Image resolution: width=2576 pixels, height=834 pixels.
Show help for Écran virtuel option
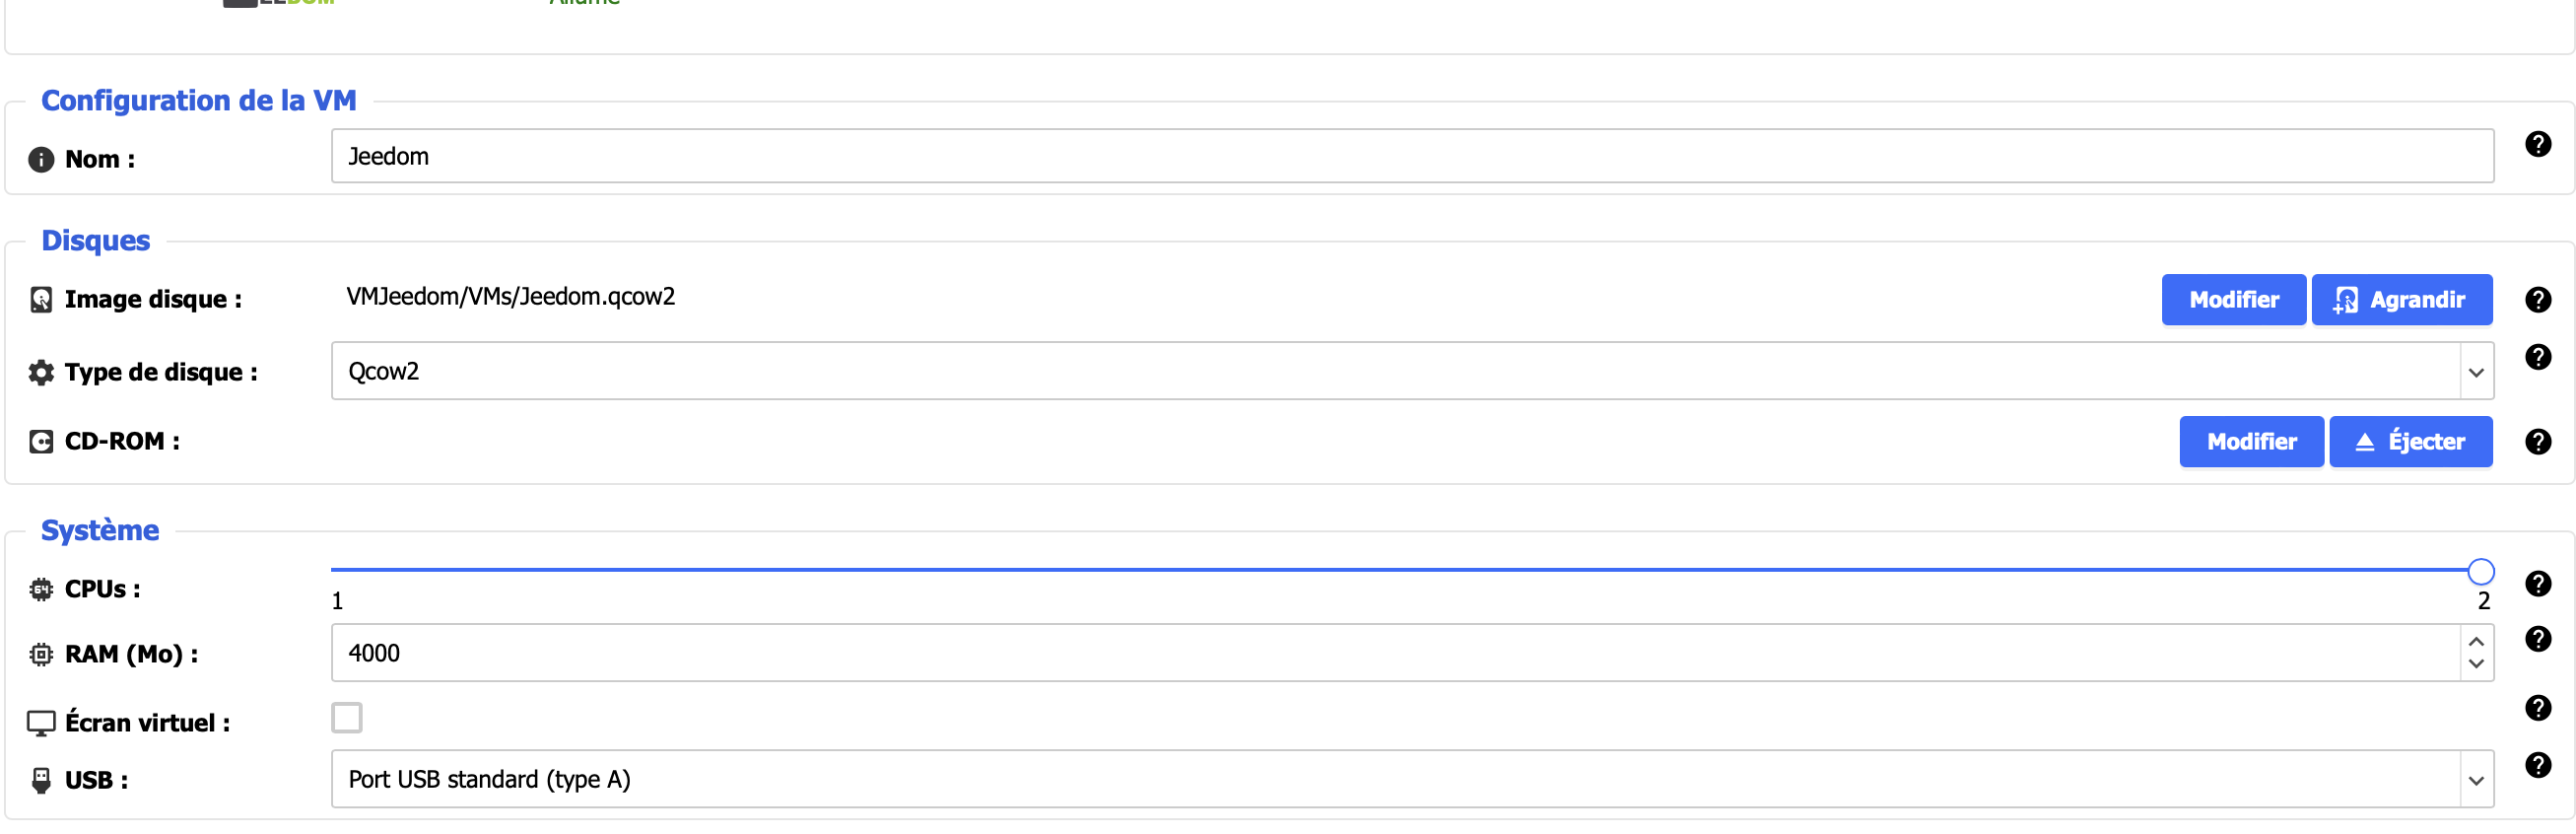point(2537,707)
